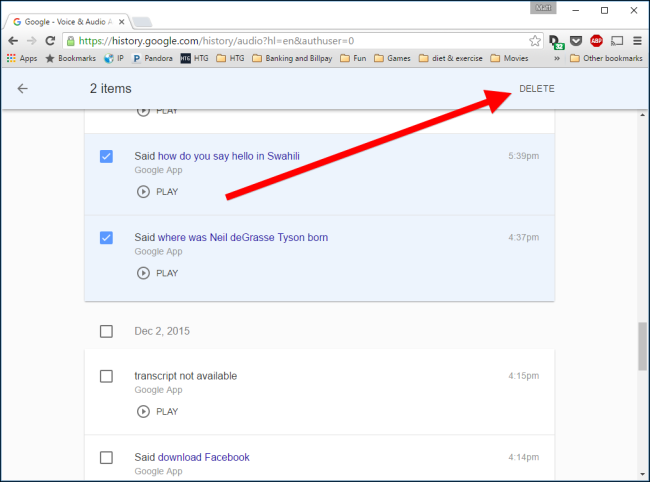Select the Google Voice & Audio tab
Screen dimensions: 650x482
[x=68, y=22]
